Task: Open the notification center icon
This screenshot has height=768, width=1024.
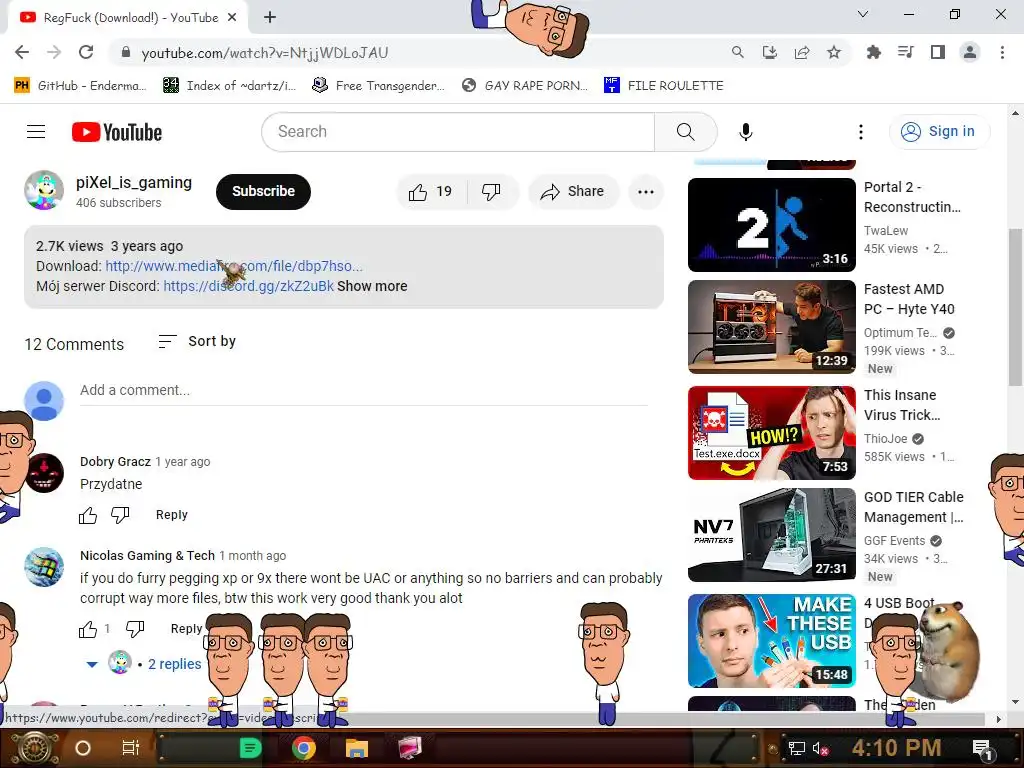Action: point(982,749)
